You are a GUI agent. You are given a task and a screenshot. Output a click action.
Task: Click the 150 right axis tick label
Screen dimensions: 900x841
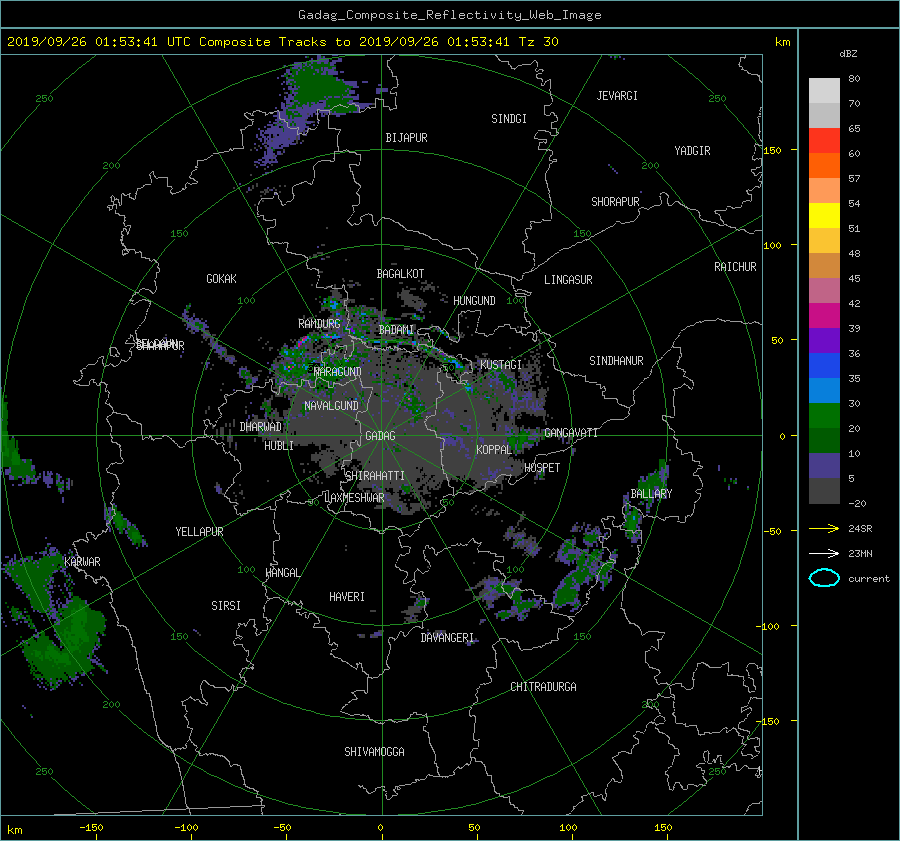(773, 150)
